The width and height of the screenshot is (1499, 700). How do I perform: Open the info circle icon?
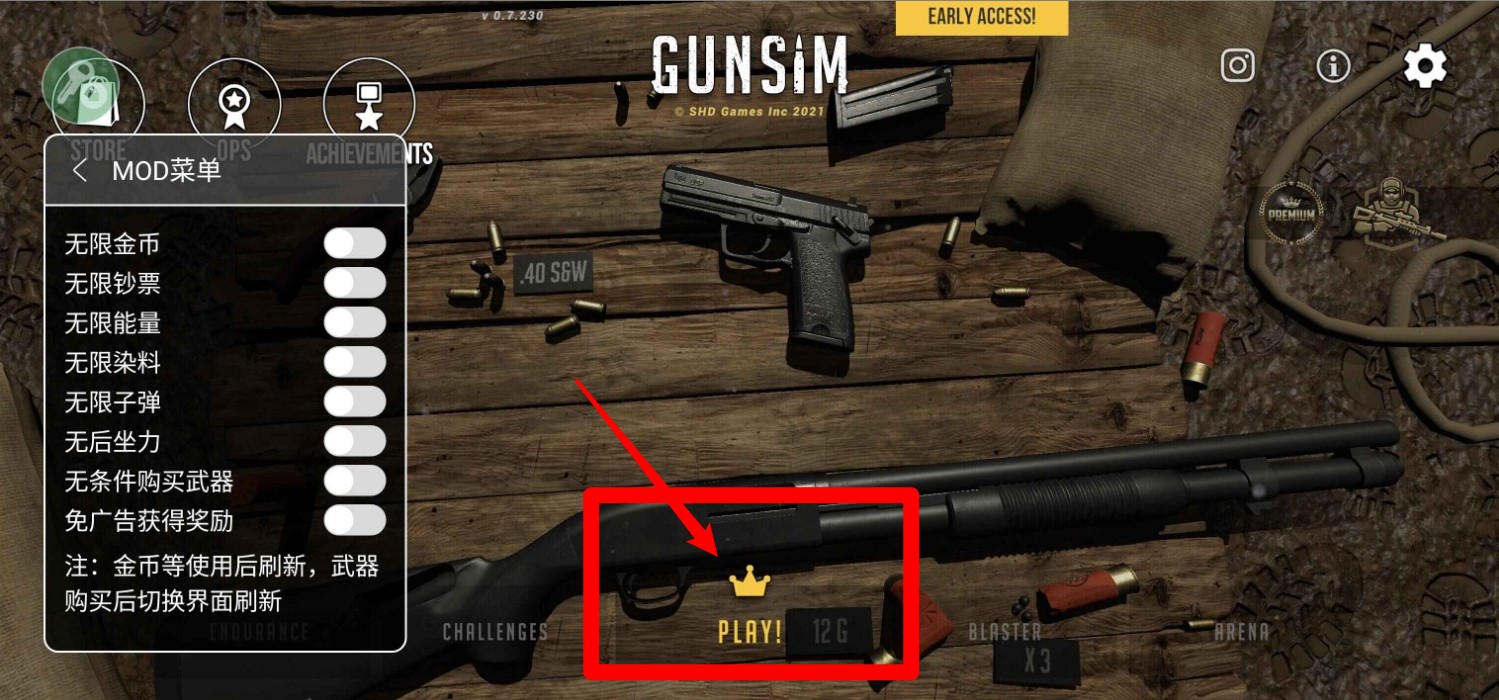click(1333, 66)
